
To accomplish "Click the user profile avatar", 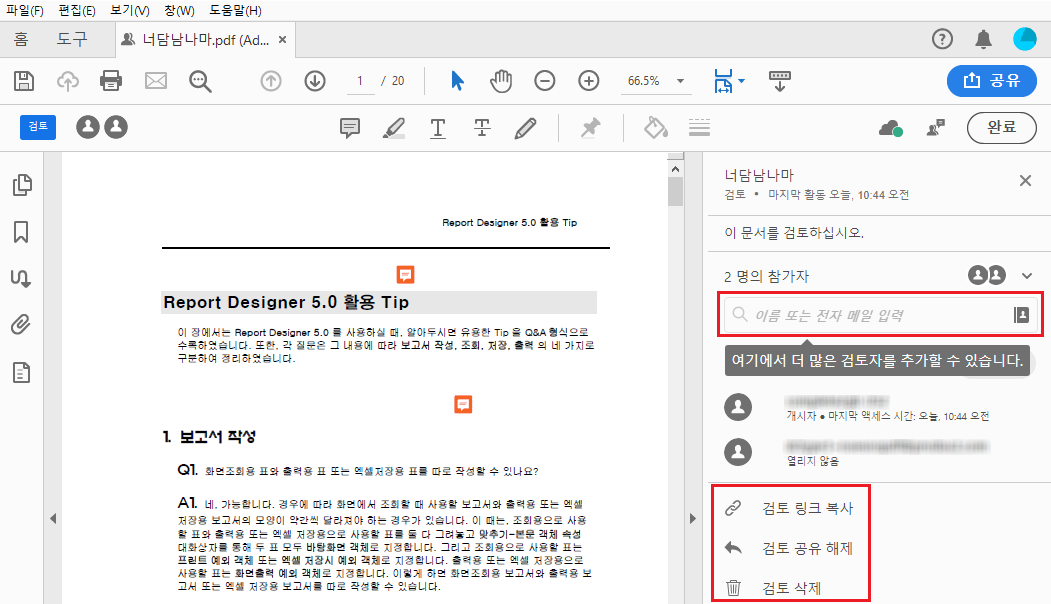I will point(1024,40).
